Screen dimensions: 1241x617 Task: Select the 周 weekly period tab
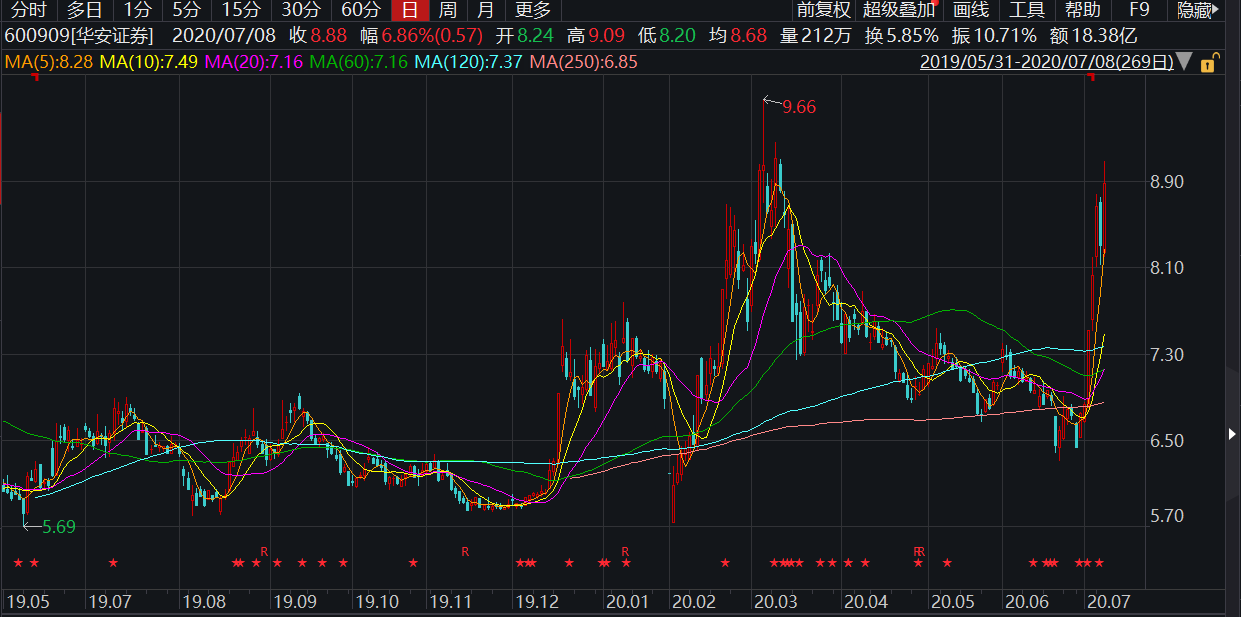pyautogui.click(x=447, y=11)
